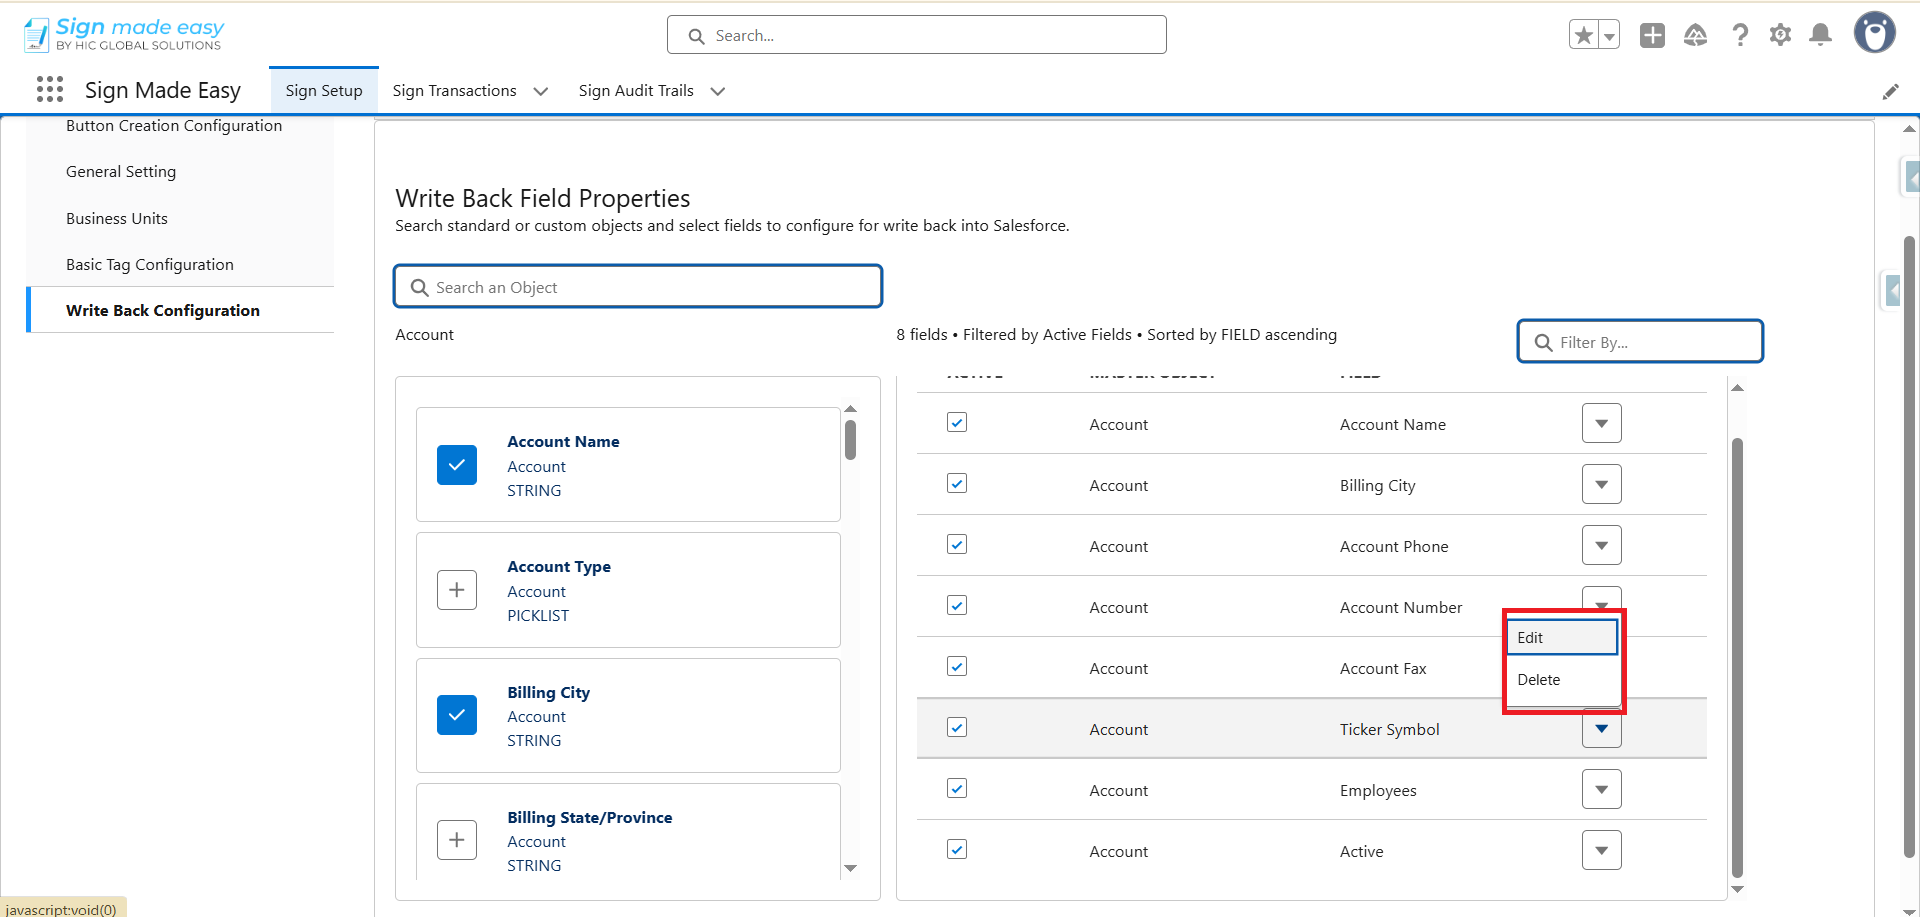The width and height of the screenshot is (1920, 917).
Task: View the Notifications bell icon
Action: click(1821, 36)
